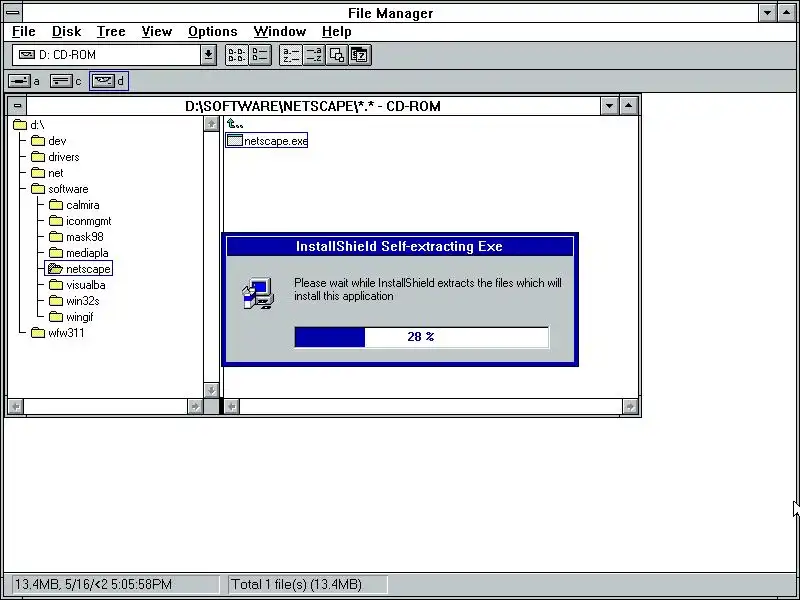Open the View menu
This screenshot has width=800, height=600.
coord(157,32)
